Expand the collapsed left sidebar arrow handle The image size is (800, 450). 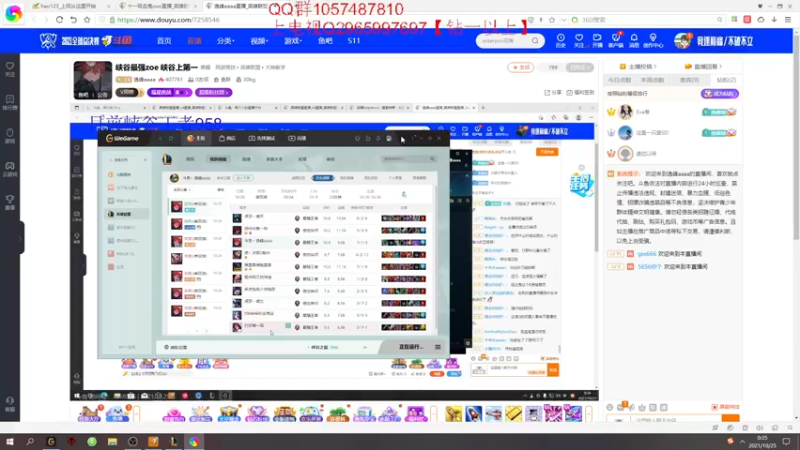pos(21,238)
